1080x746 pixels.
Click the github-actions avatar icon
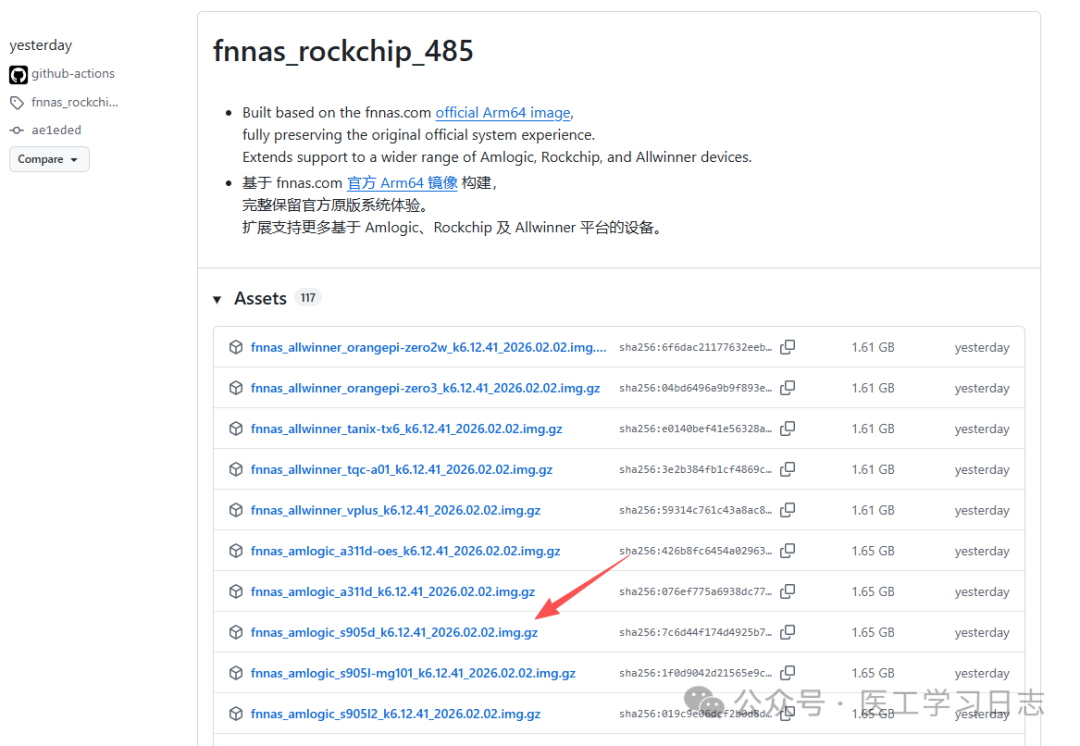point(18,74)
